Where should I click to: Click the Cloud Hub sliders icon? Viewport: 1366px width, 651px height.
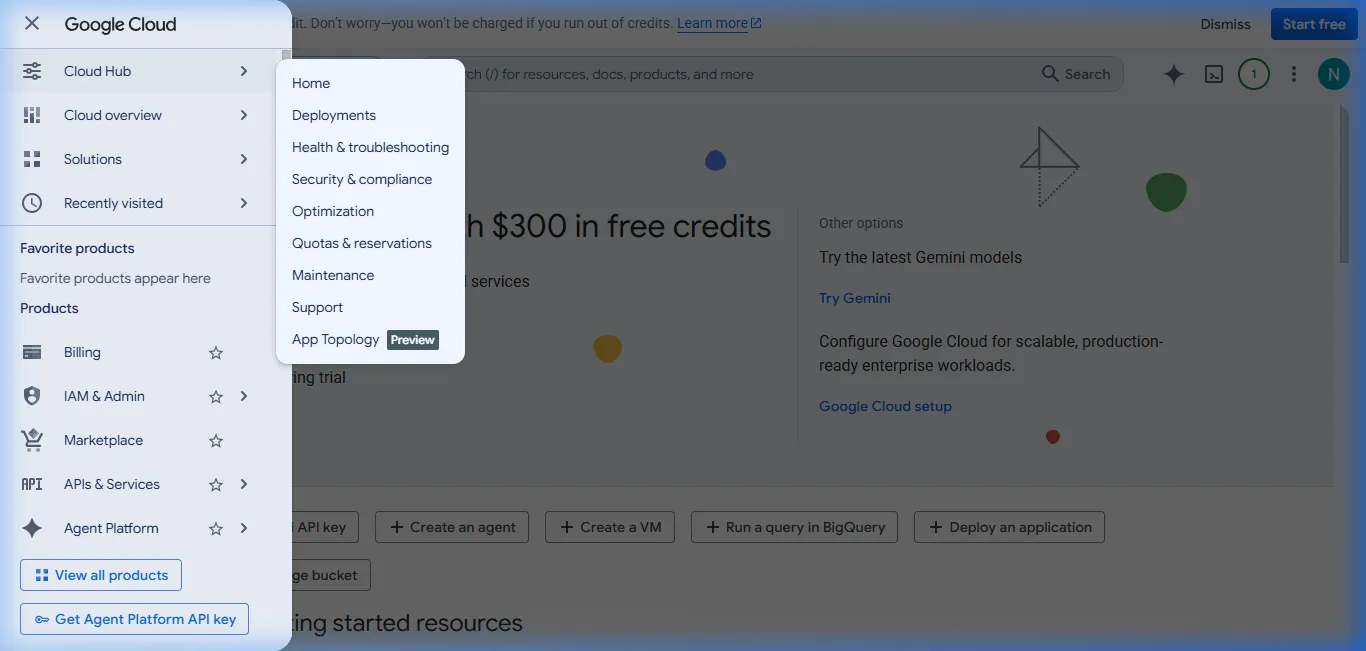pos(32,71)
